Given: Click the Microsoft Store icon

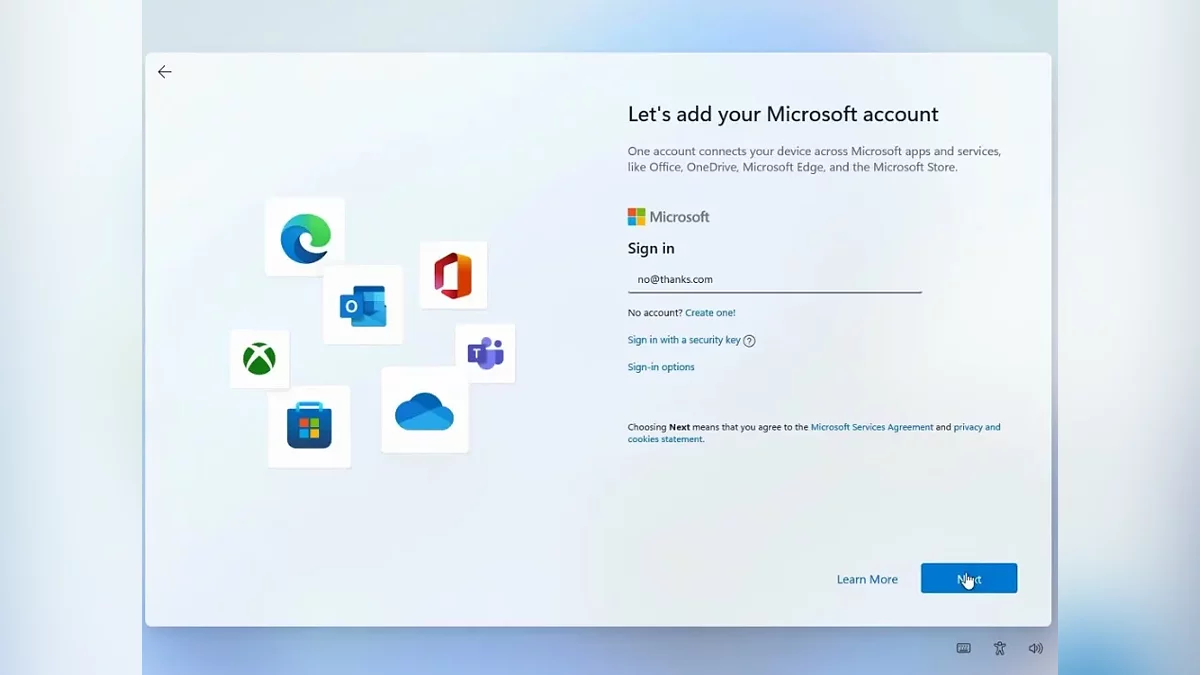Looking at the screenshot, I should click(x=309, y=426).
